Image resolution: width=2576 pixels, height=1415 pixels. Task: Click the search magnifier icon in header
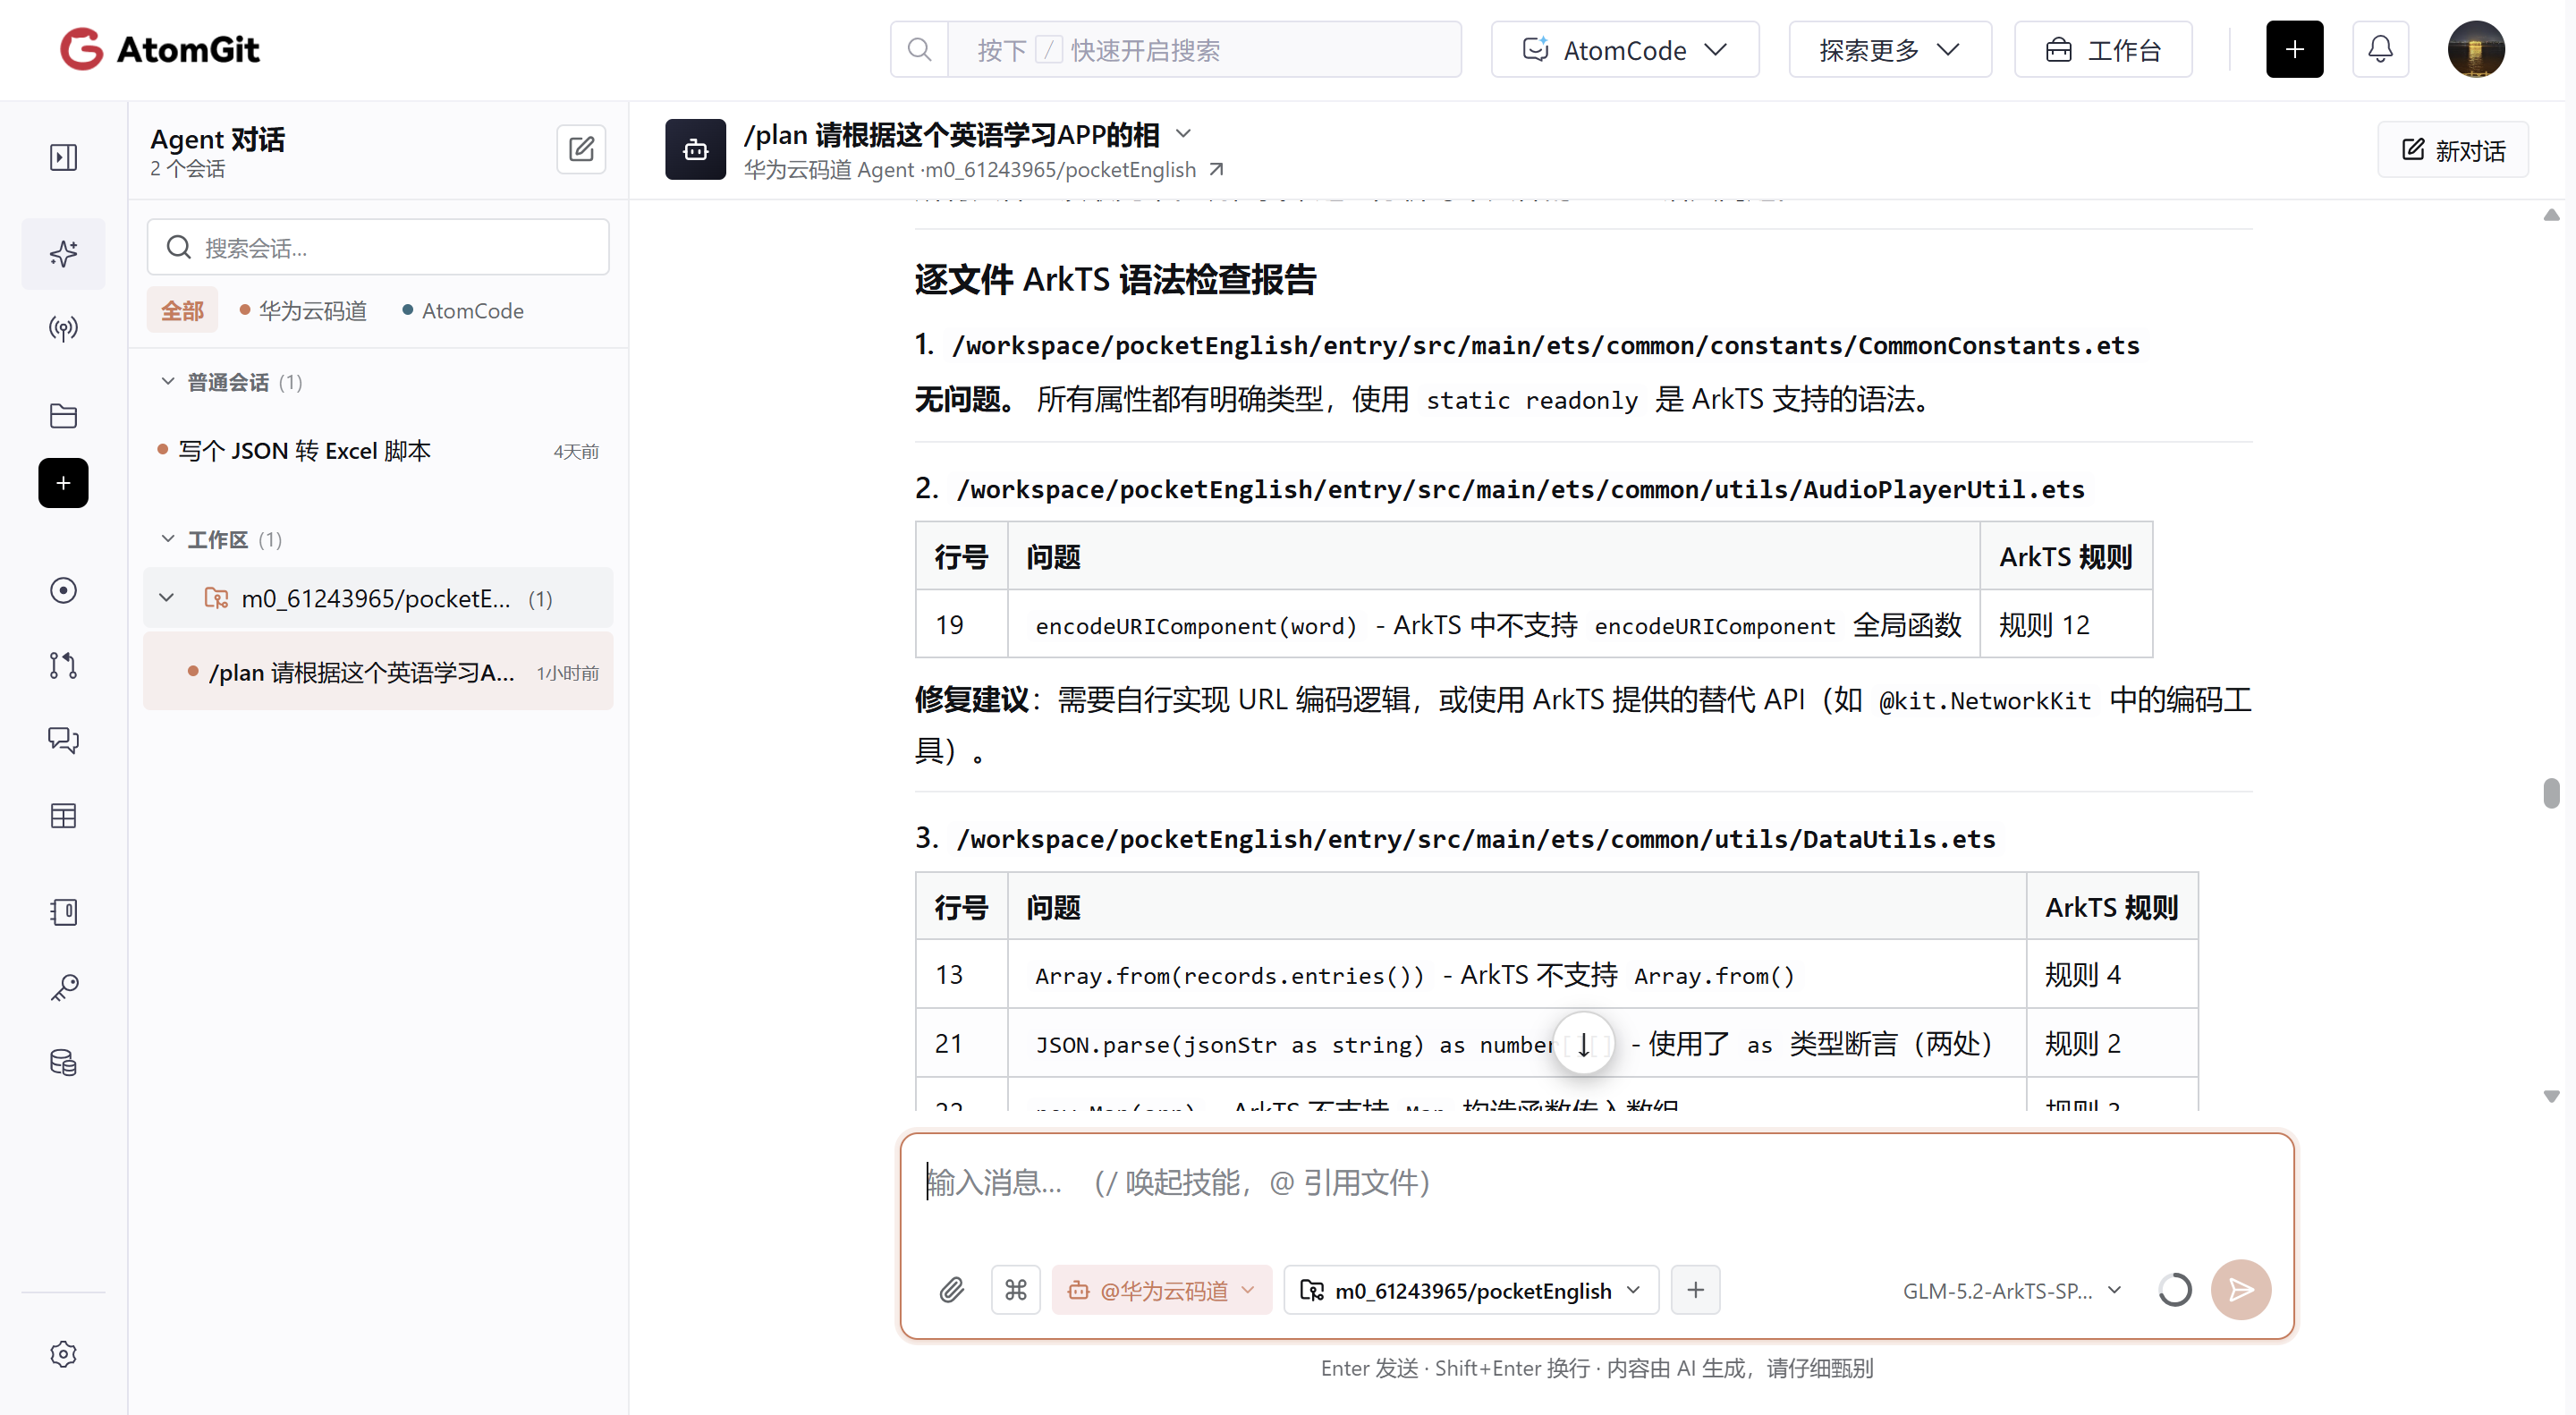pos(919,49)
